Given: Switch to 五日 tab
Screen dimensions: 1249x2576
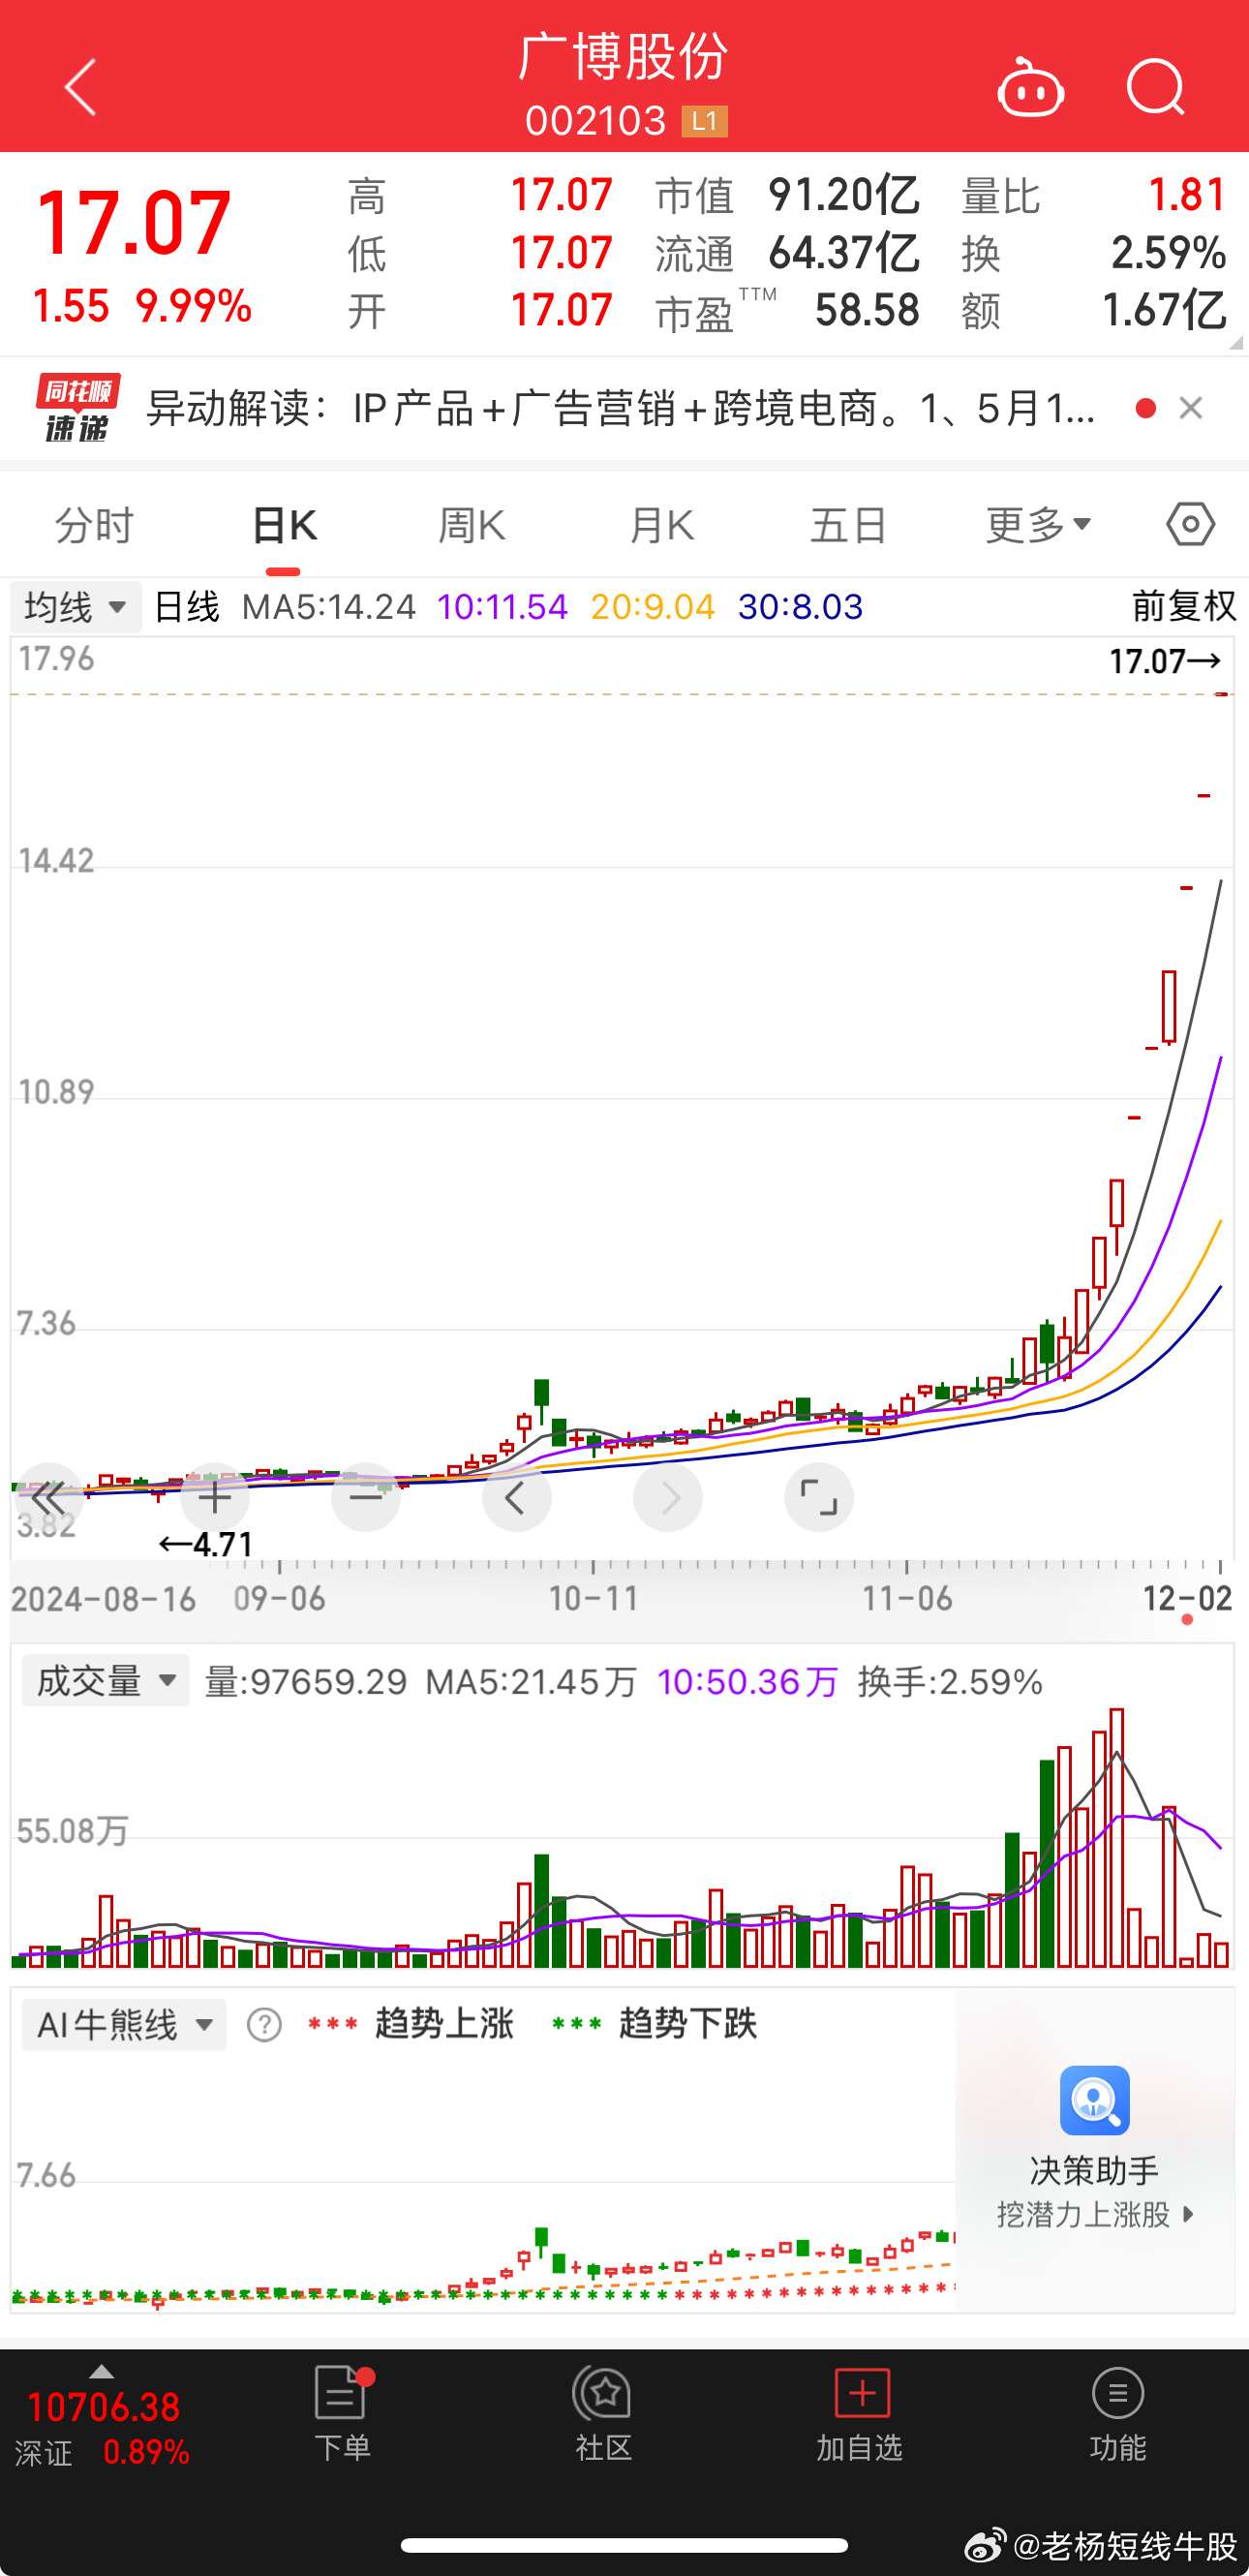Looking at the screenshot, I should [849, 525].
